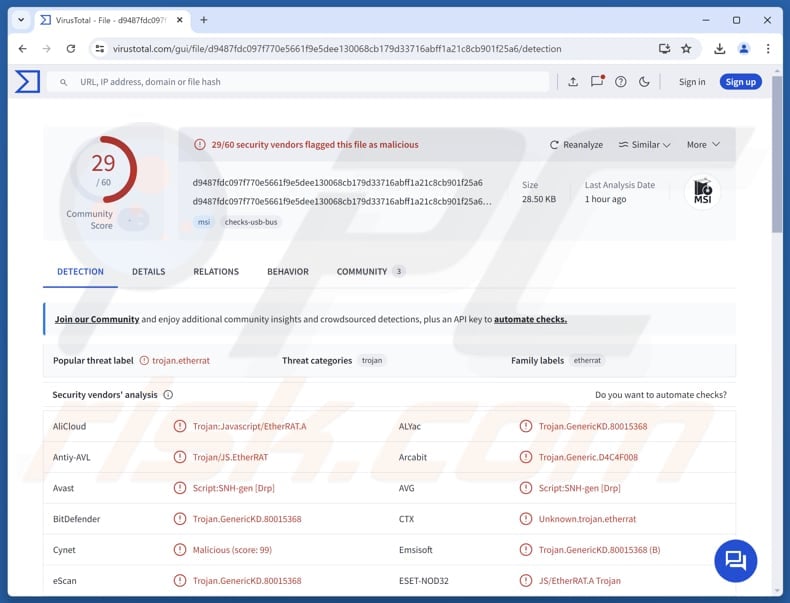Click 'Do you want to automate checks?' text
790x603 pixels.
(x=661, y=395)
